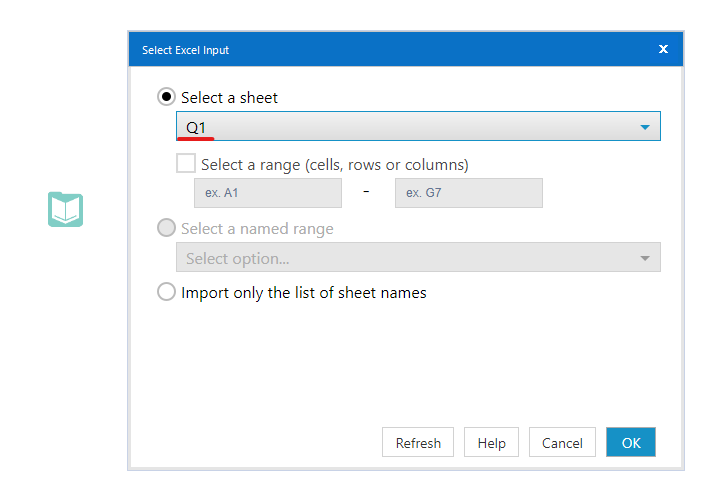719x504 pixels.
Task: Cancel the Excel input selection
Action: coord(562,443)
